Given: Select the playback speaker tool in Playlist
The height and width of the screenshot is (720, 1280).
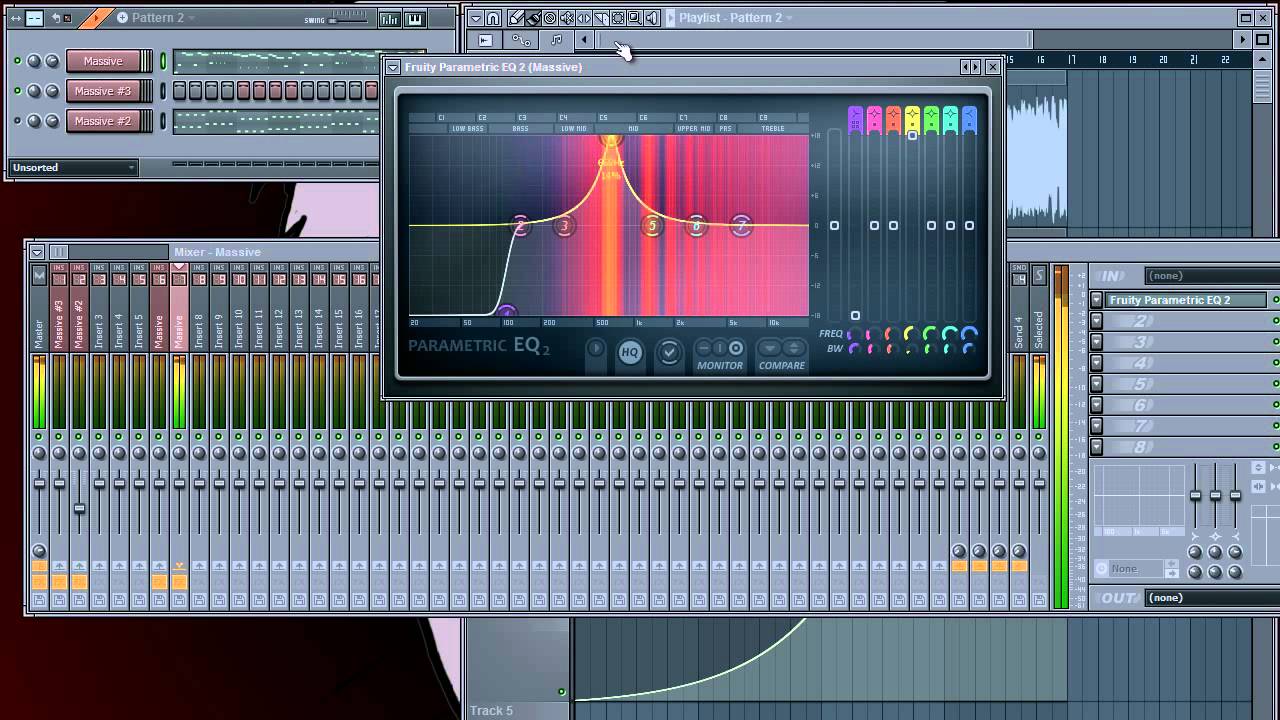Looking at the screenshot, I should (x=652, y=18).
